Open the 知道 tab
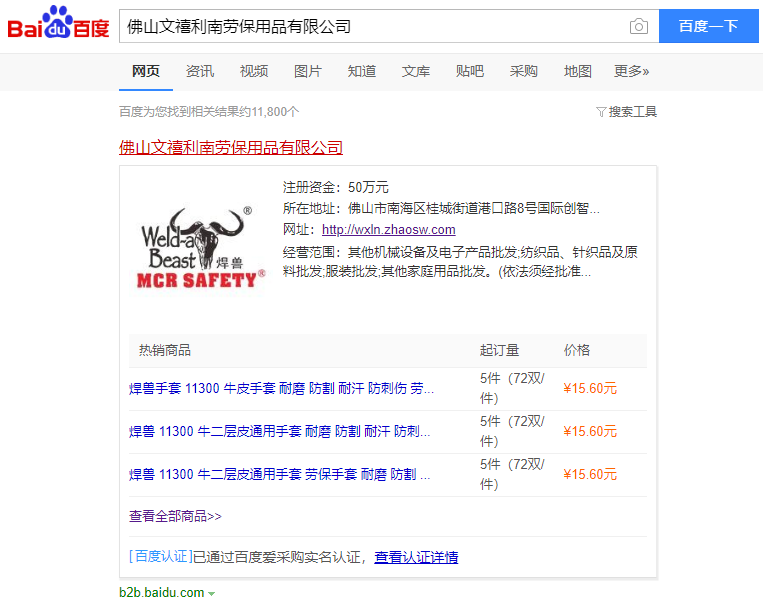This screenshot has width=763, height=614. (362, 72)
